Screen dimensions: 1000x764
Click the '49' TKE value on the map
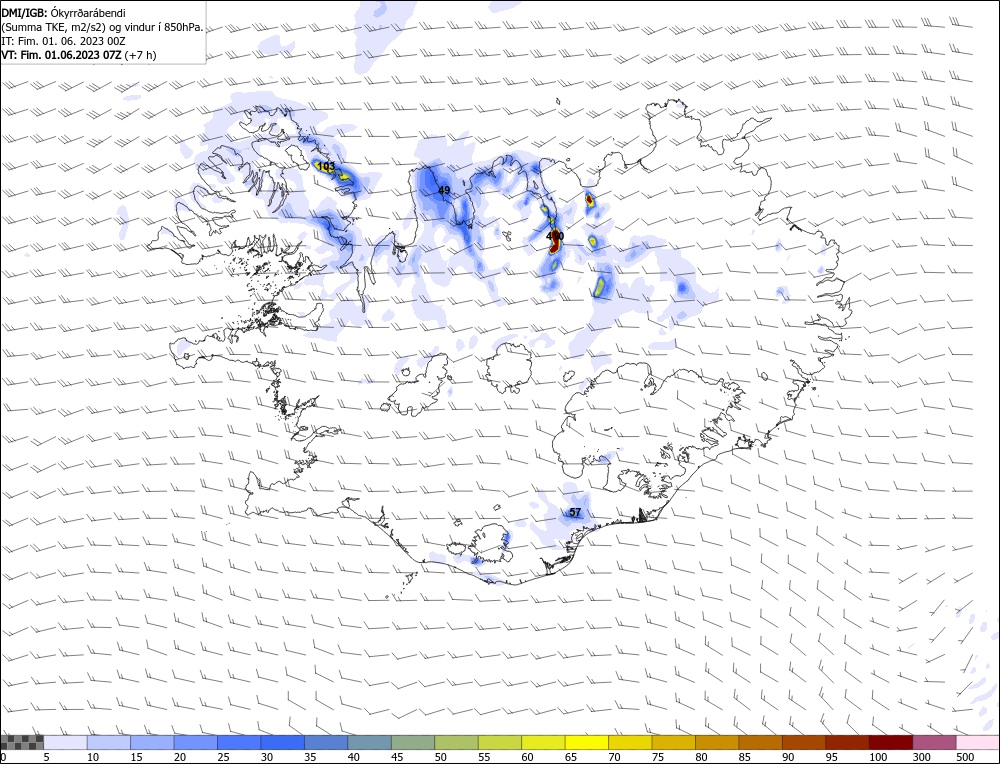click(445, 190)
